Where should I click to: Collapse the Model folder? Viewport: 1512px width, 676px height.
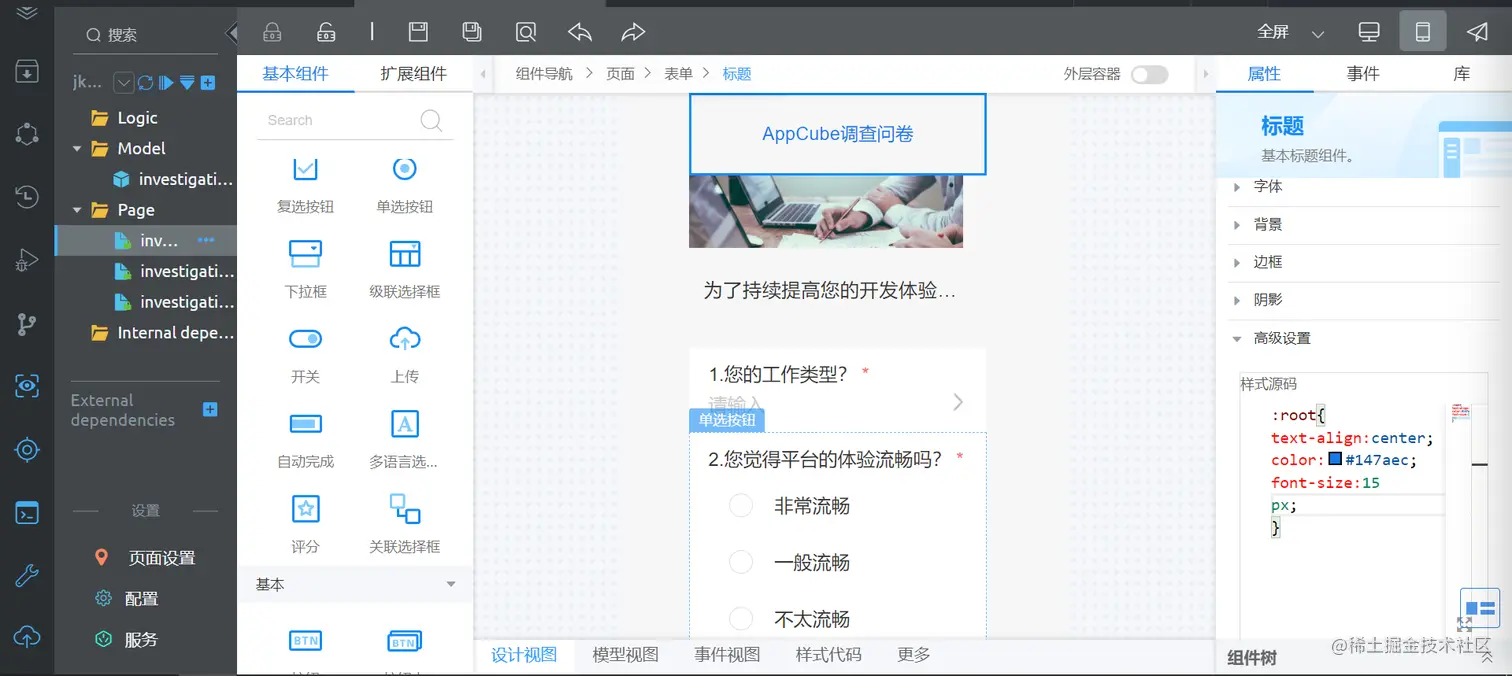point(77,148)
